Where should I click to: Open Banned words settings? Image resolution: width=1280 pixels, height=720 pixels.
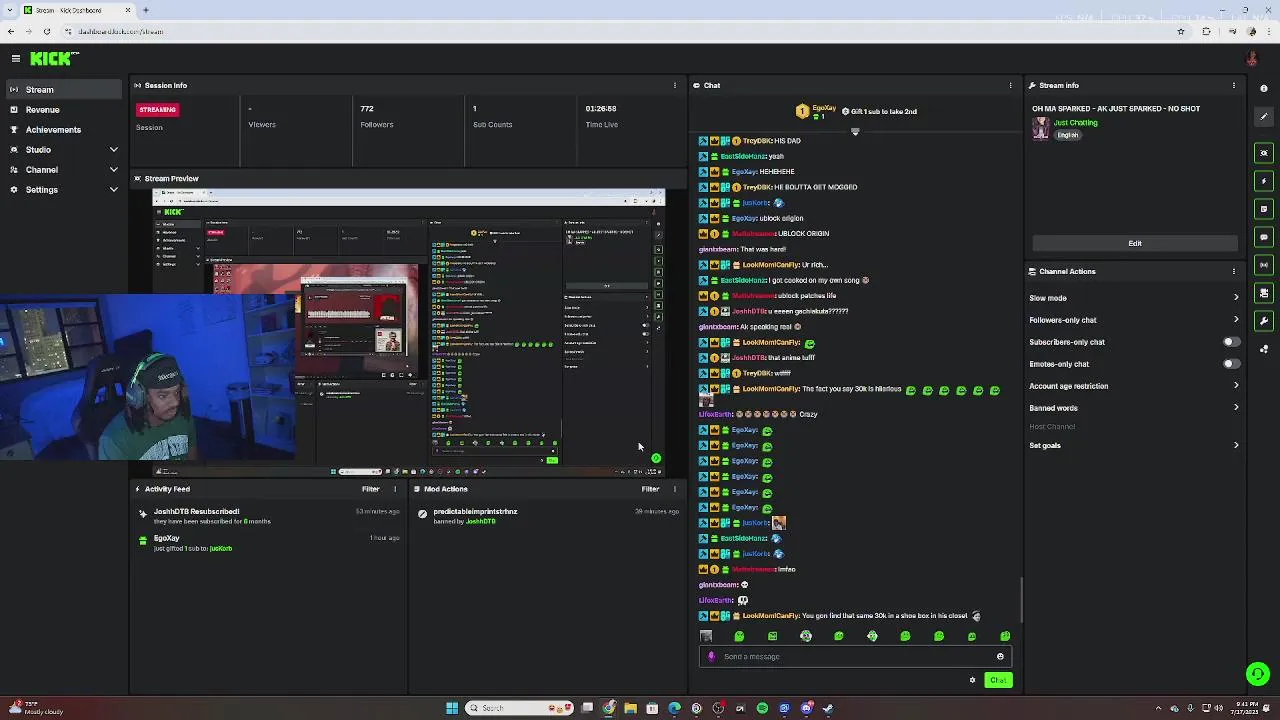coord(1134,408)
